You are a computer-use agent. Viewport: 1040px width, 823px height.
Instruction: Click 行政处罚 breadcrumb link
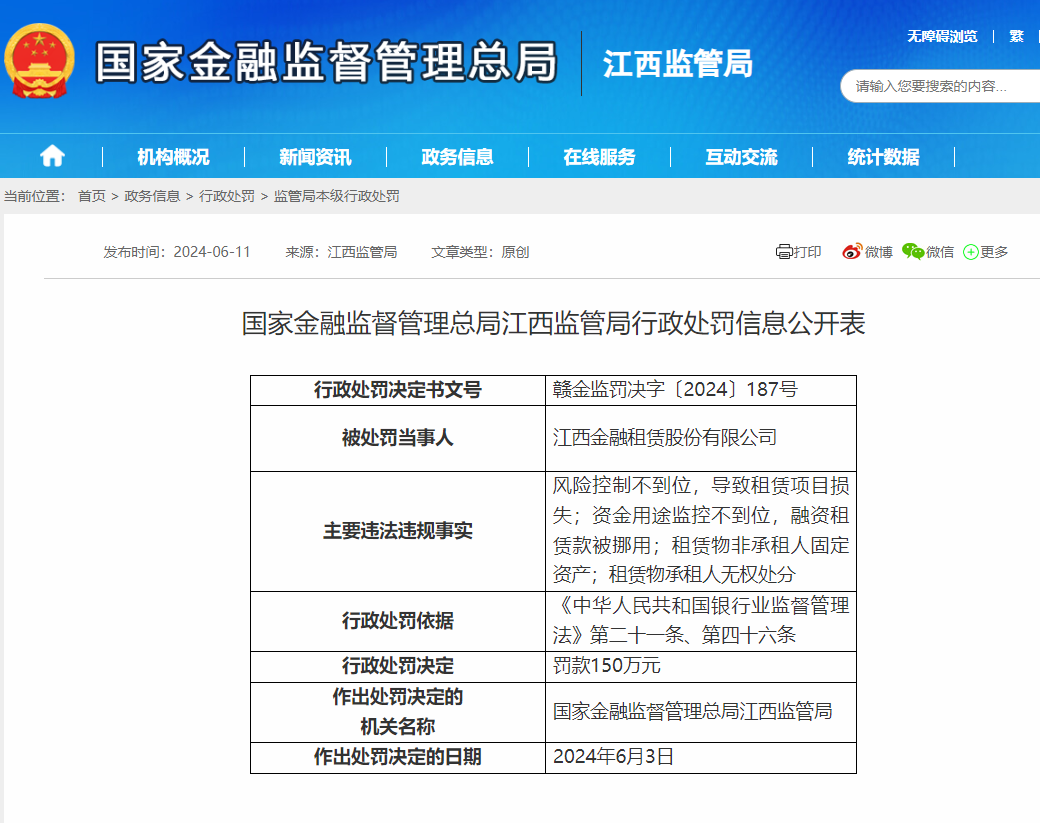[x=227, y=196]
